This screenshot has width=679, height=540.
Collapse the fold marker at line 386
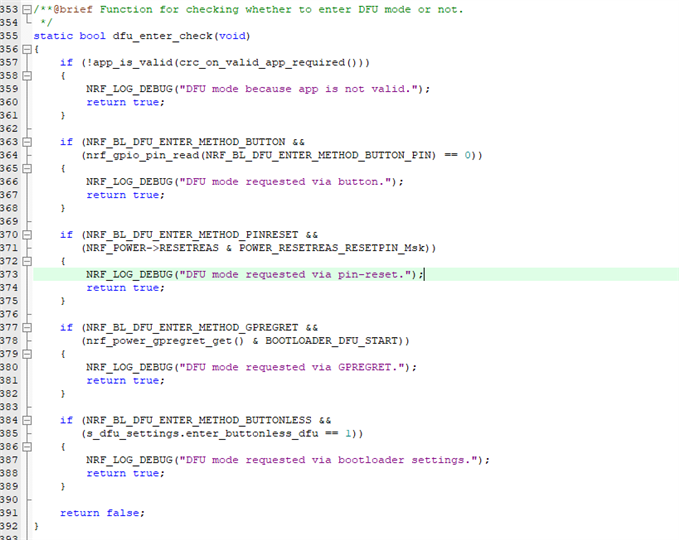click(x=27, y=446)
